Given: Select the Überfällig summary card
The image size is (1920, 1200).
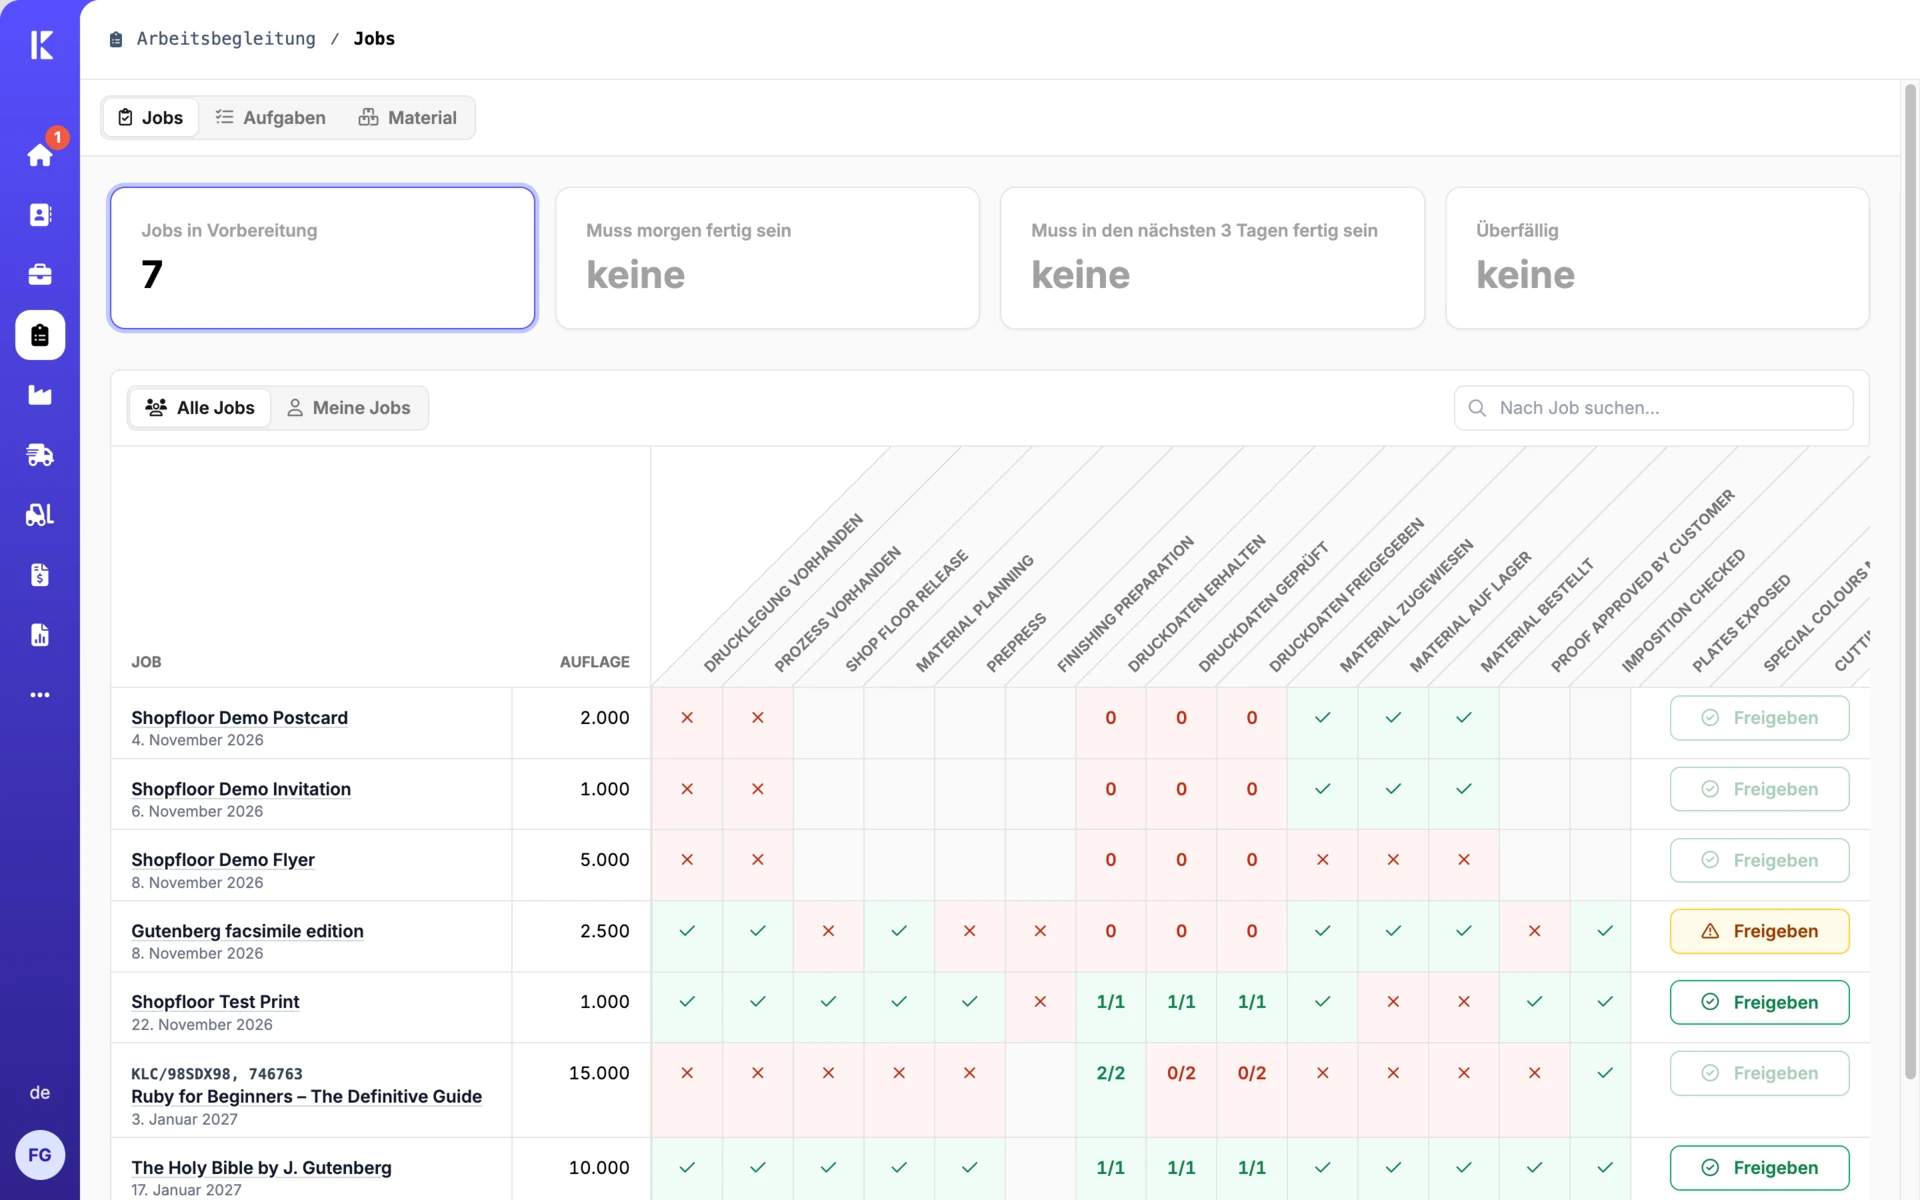Looking at the screenshot, I should pos(1657,258).
